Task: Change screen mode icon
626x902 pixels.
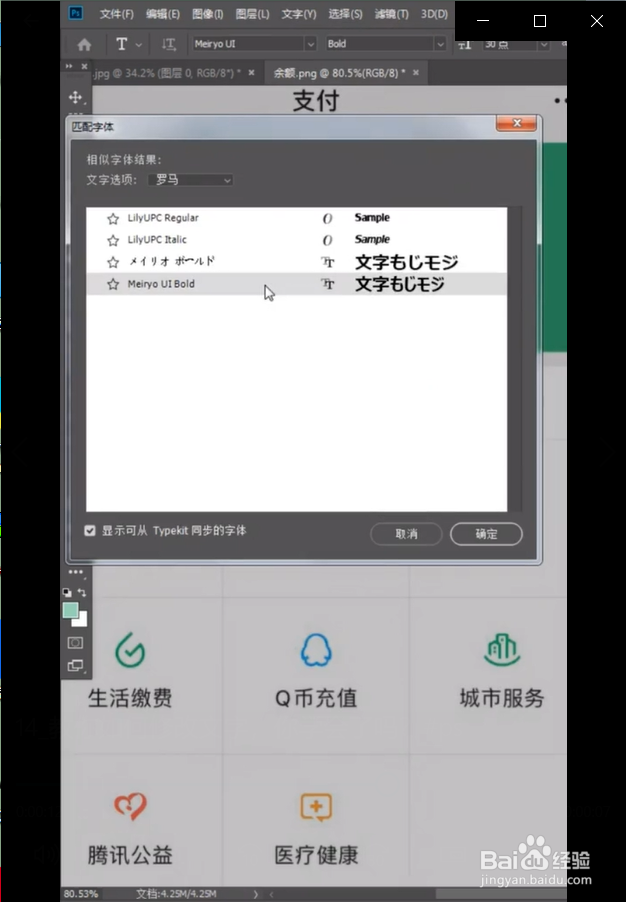Action: coord(75,666)
